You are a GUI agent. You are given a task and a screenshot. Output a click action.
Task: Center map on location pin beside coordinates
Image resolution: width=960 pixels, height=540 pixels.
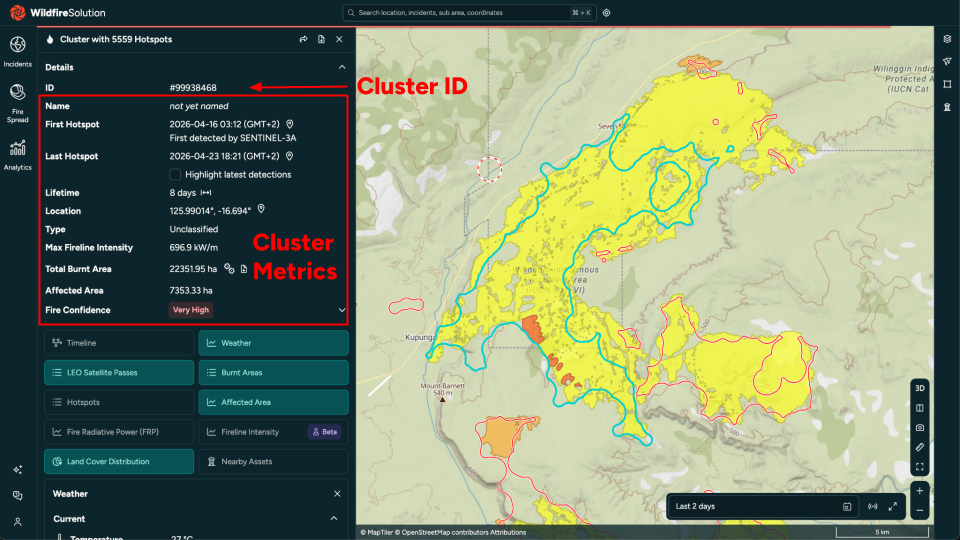pyautogui.click(x=261, y=209)
